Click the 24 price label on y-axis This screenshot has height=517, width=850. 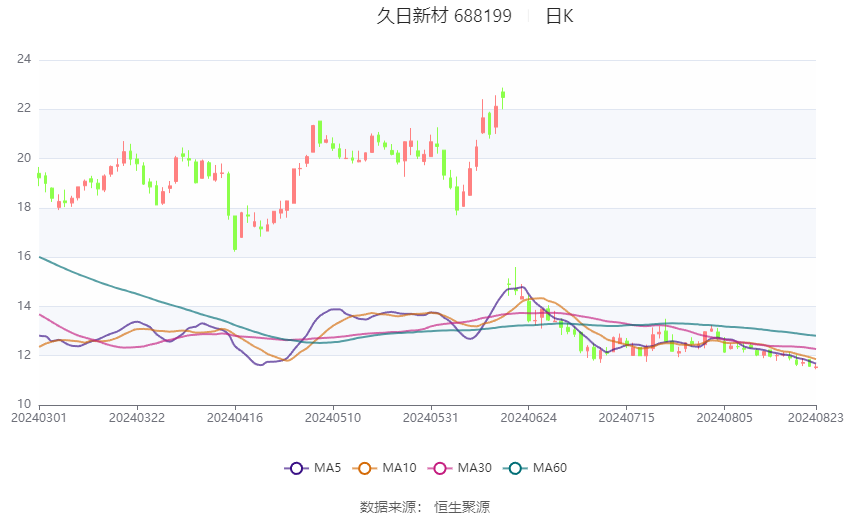point(24,60)
